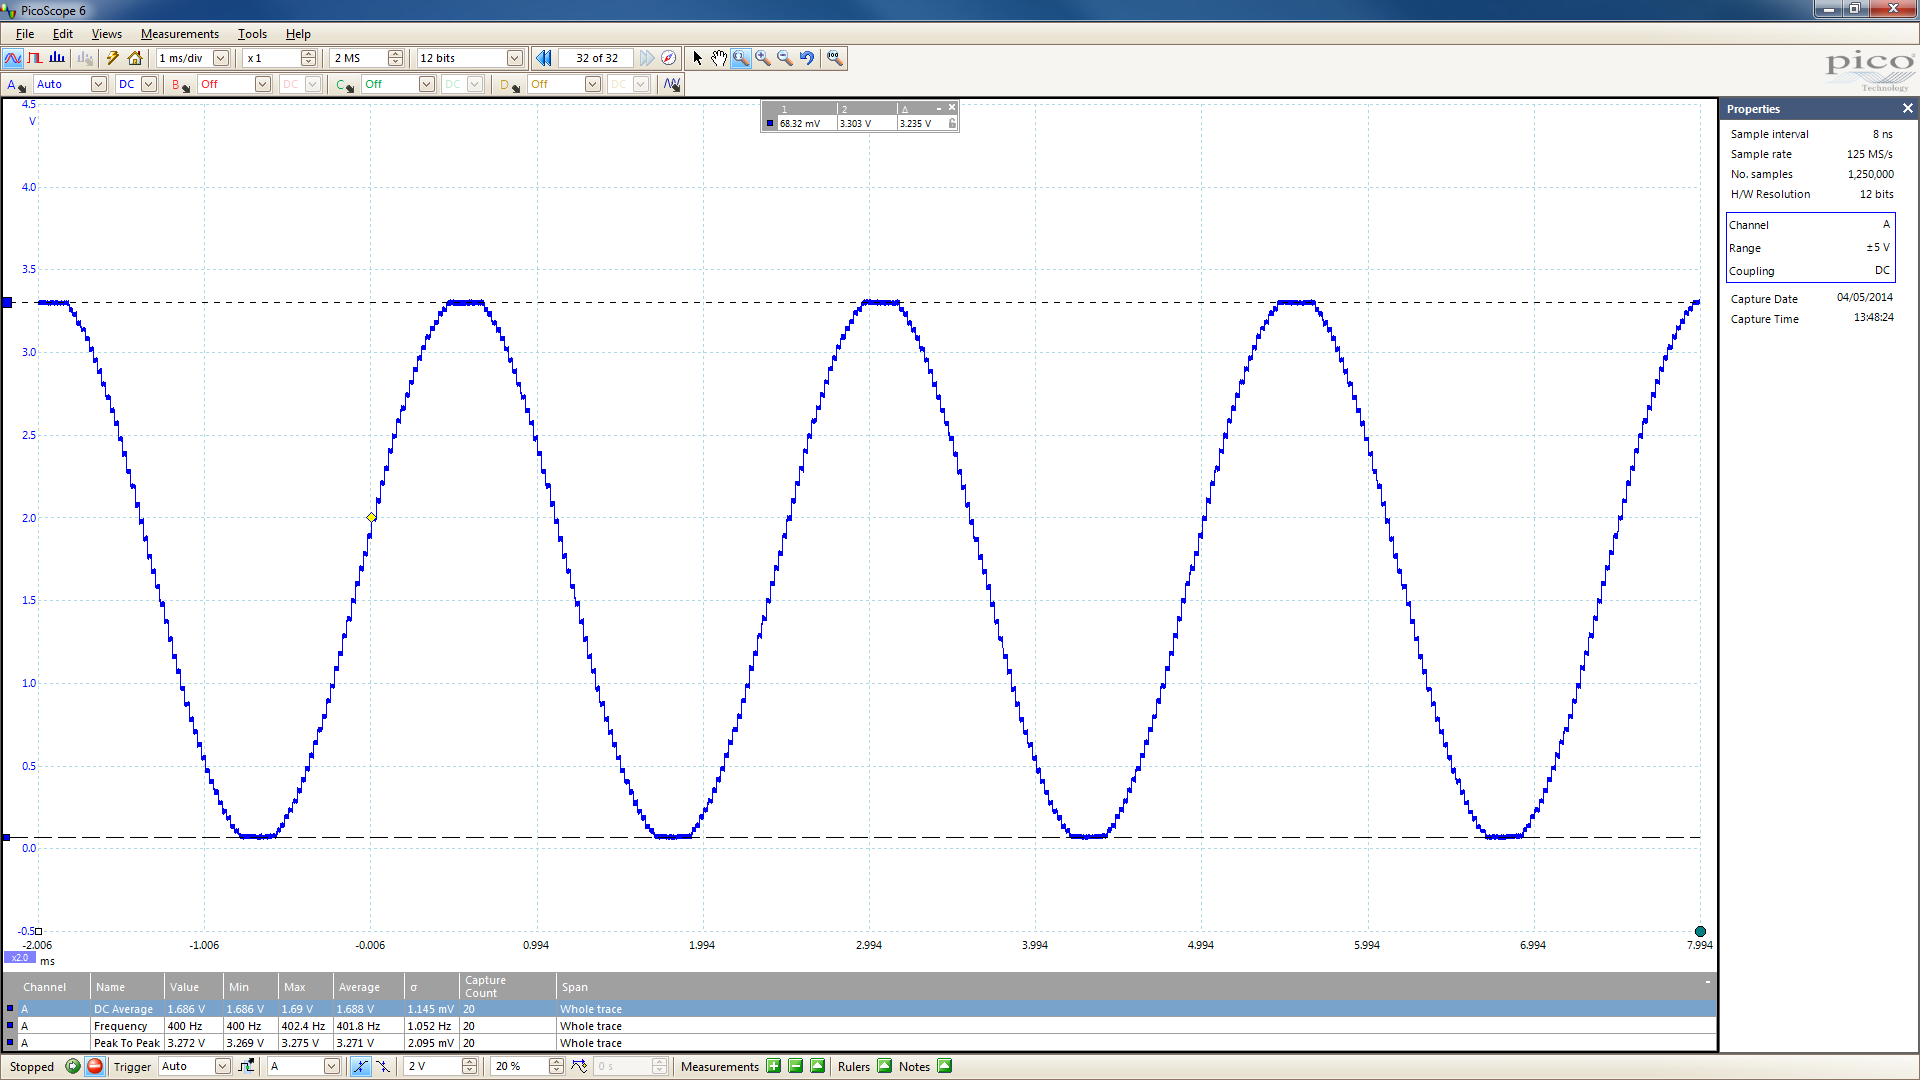This screenshot has width=1920, height=1080.
Task: Click green Start capture icon
Action: point(73,1066)
